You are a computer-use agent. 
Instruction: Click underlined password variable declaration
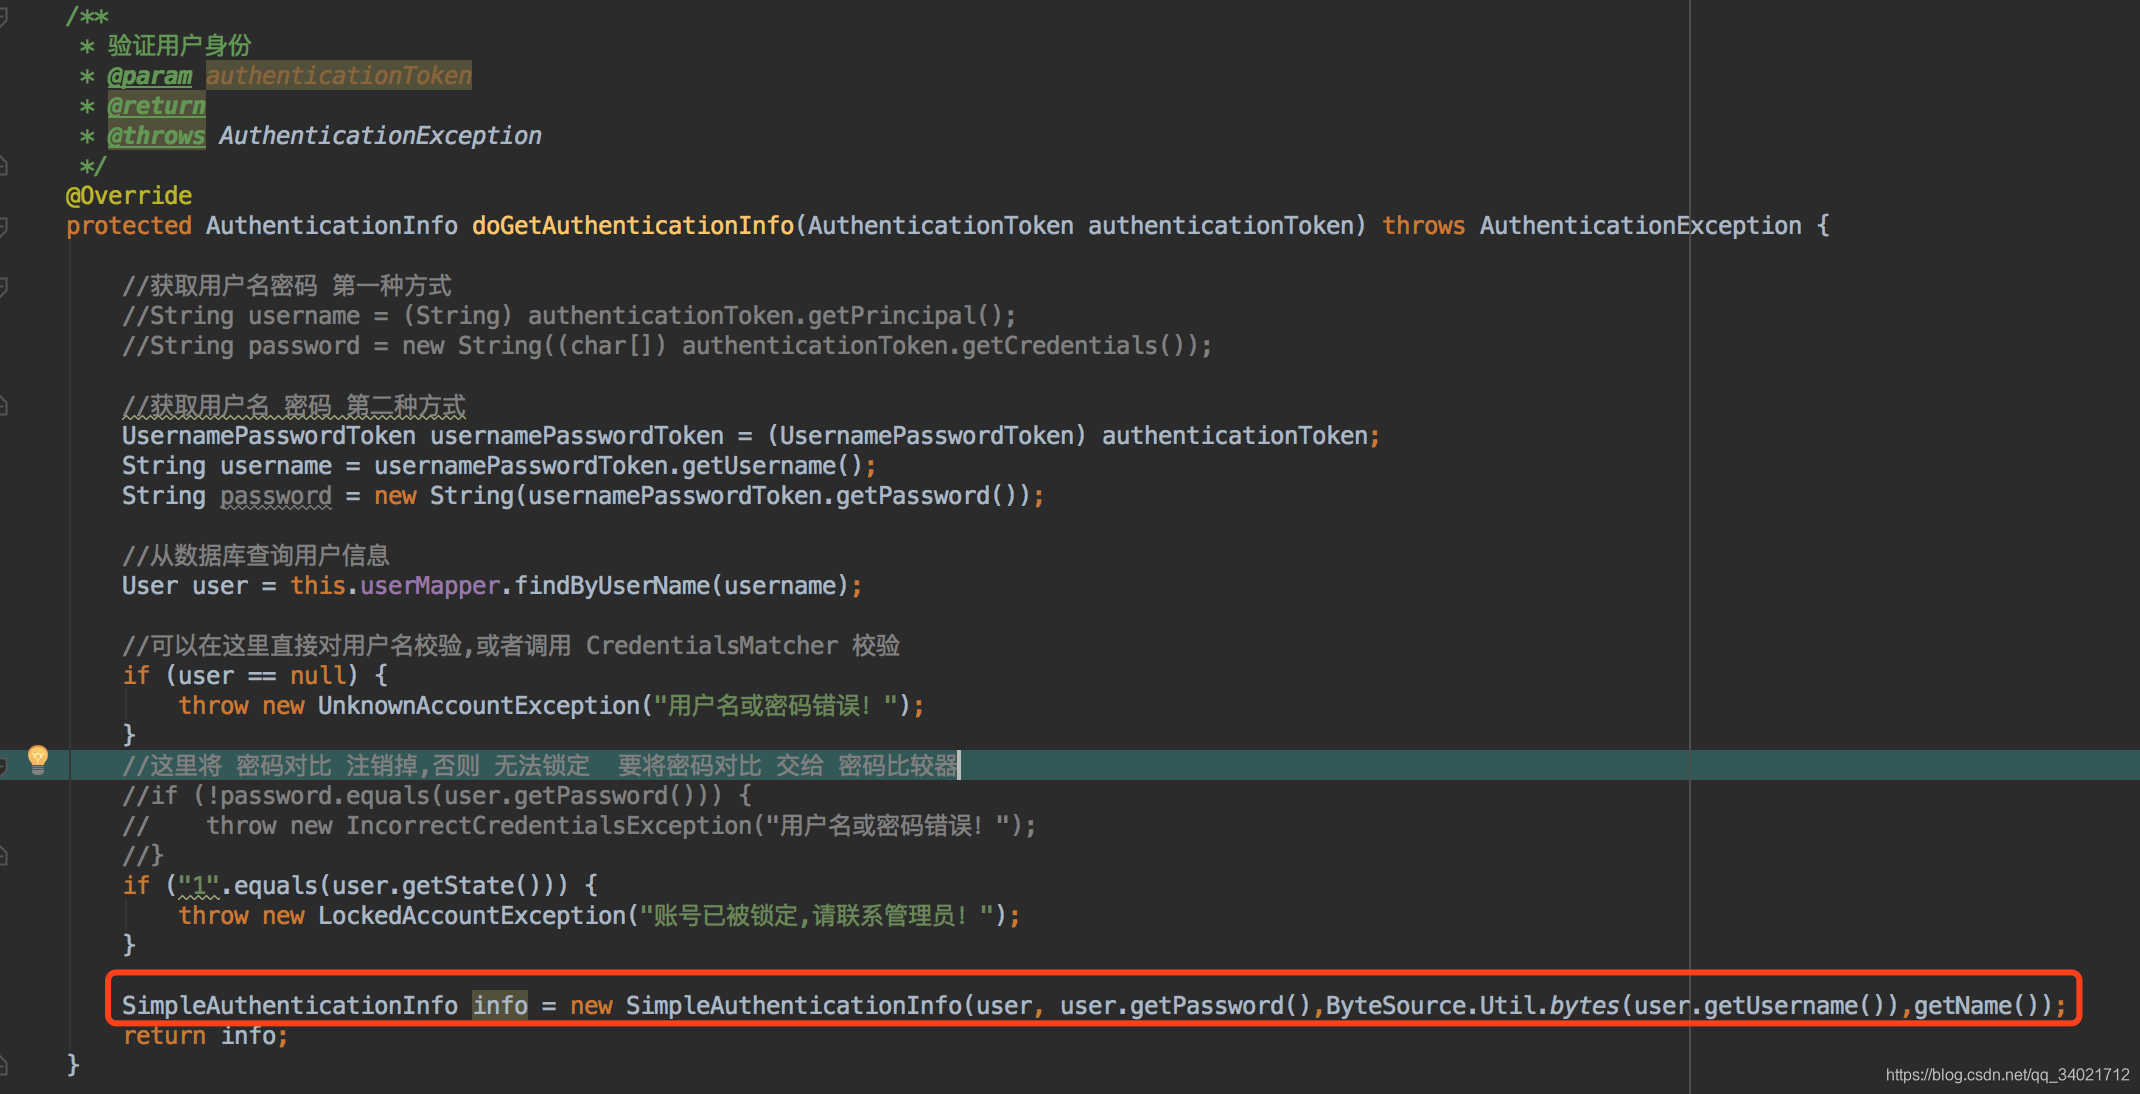click(276, 496)
